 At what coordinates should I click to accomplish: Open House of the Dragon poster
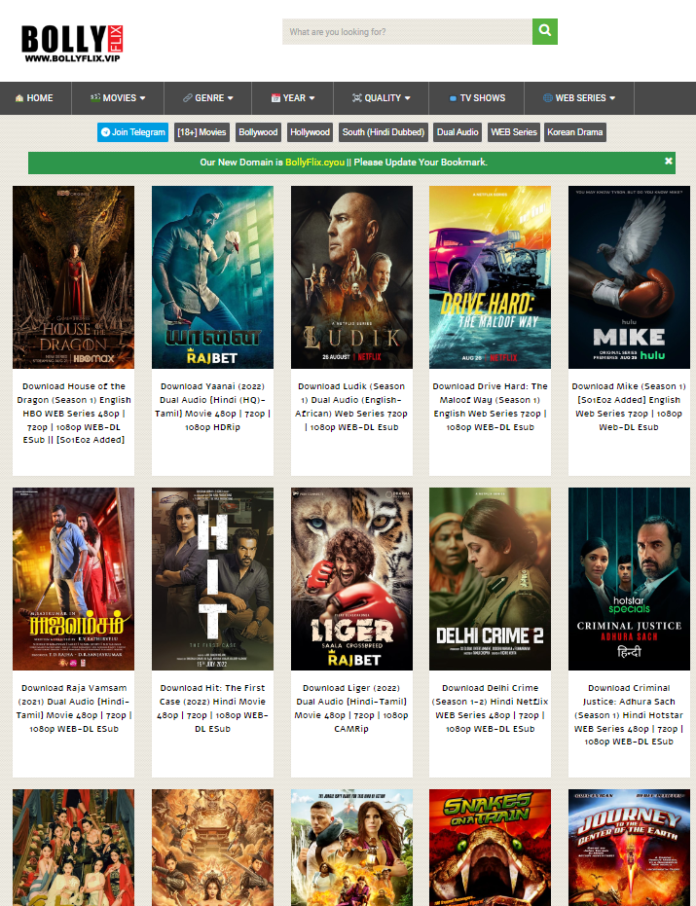(x=73, y=277)
